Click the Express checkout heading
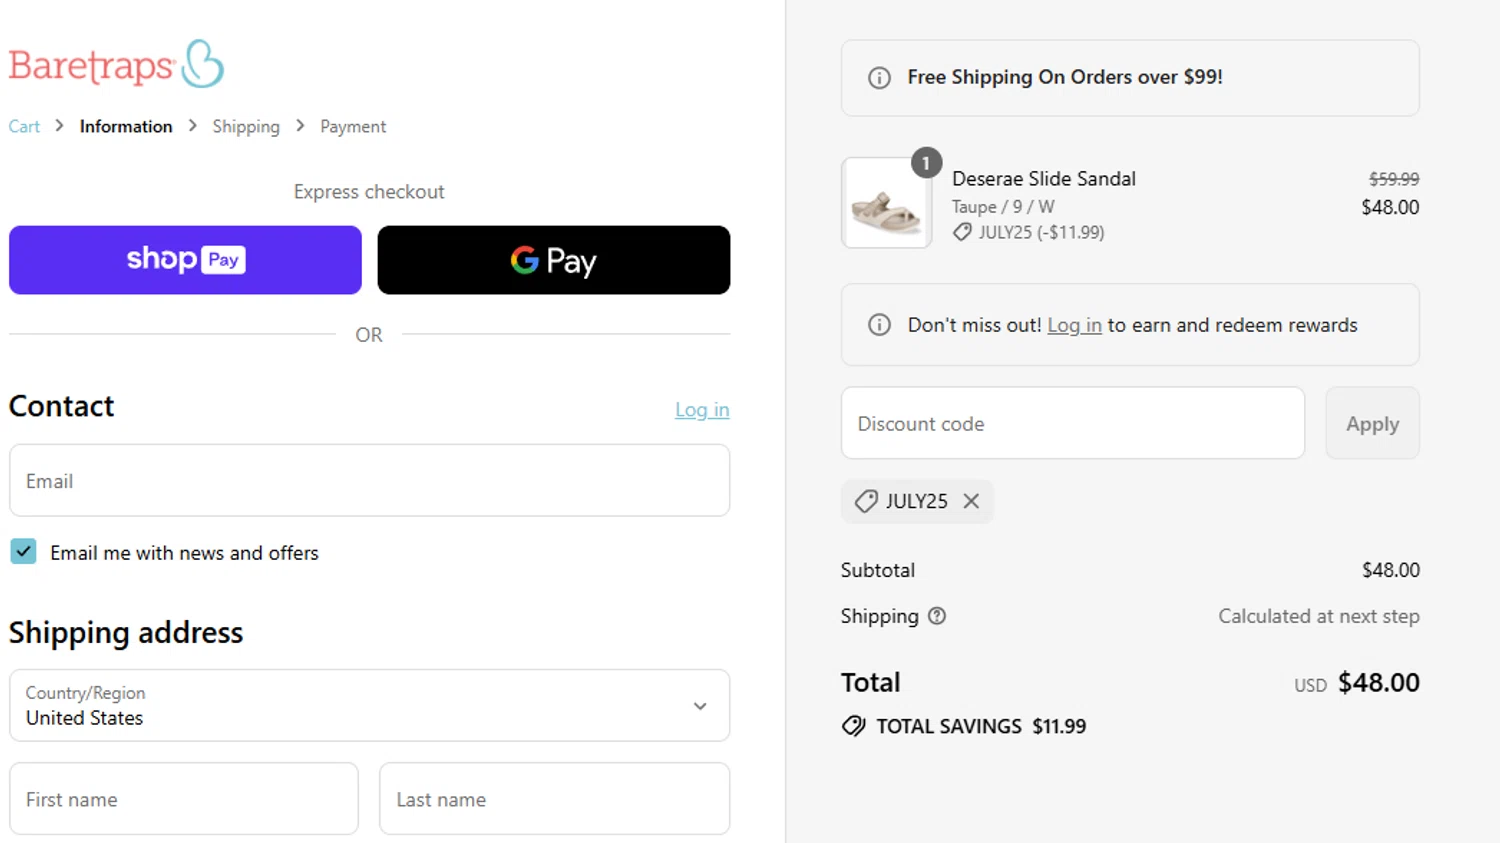Viewport: 1500px width, 843px height. pyautogui.click(x=369, y=191)
